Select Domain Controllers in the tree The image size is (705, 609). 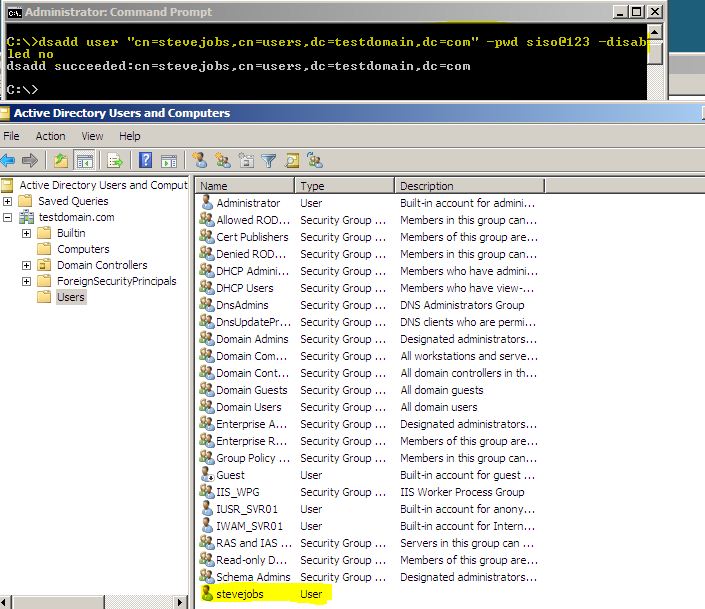click(x=102, y=265)
